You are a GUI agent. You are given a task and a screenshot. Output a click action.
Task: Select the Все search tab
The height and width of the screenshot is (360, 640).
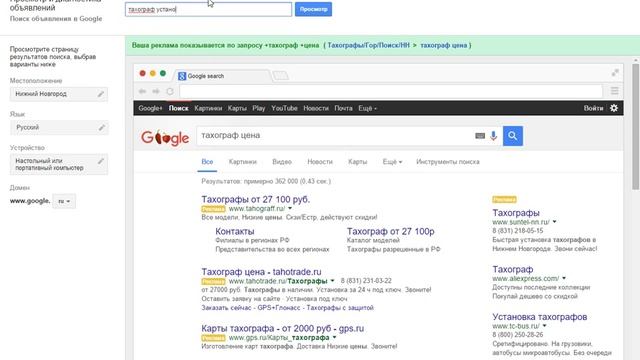(x=207, y=162)
